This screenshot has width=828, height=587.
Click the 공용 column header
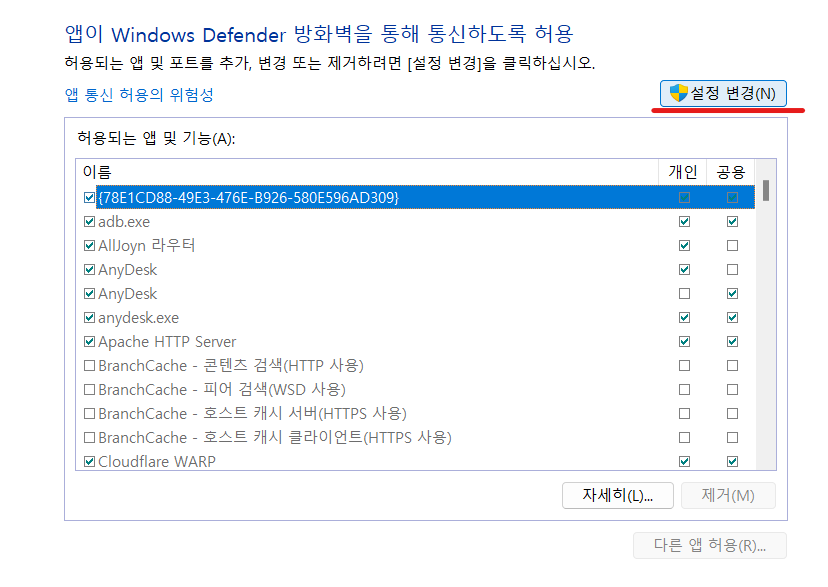(x=731, y=172)
